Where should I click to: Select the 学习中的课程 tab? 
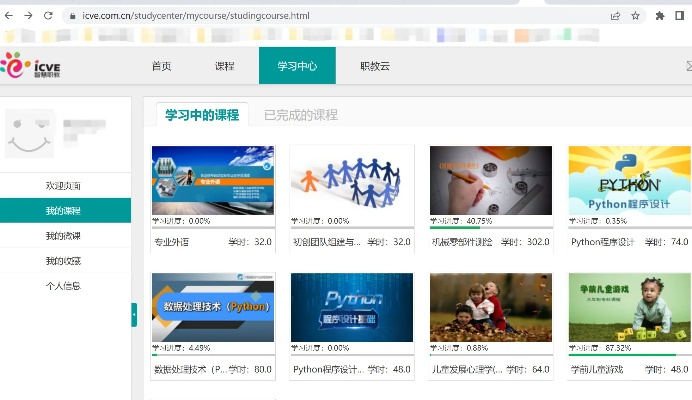tap(202, 115)
